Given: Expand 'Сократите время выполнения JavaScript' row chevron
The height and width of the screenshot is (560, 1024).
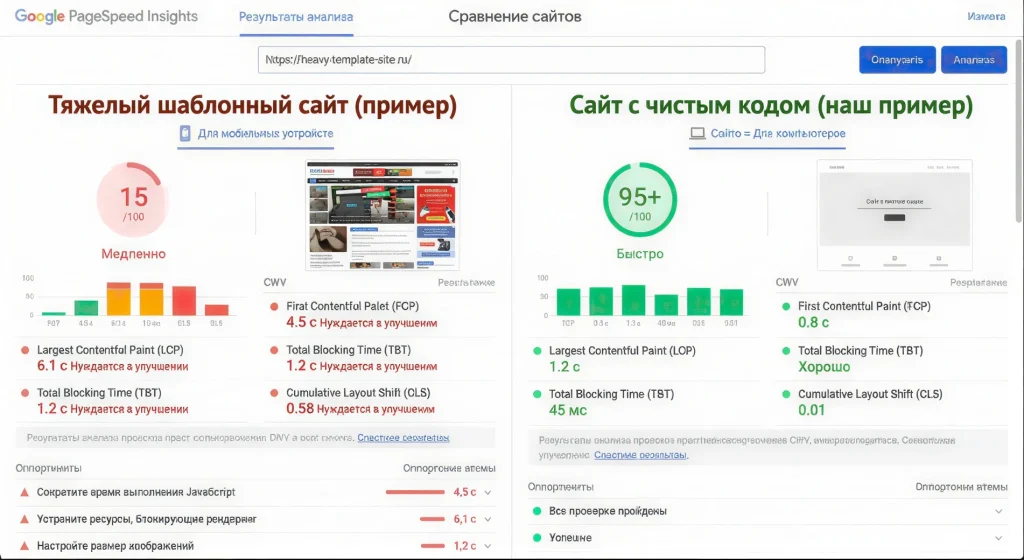Looking at the screenshot, I should point(488,492).
